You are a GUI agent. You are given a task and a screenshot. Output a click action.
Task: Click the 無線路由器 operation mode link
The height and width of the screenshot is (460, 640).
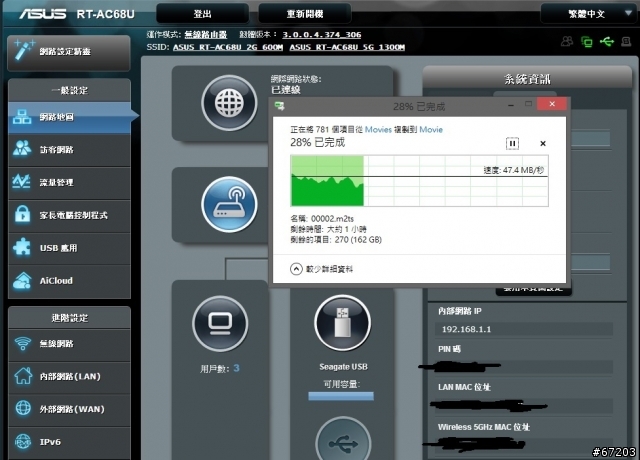coord(205,35)
